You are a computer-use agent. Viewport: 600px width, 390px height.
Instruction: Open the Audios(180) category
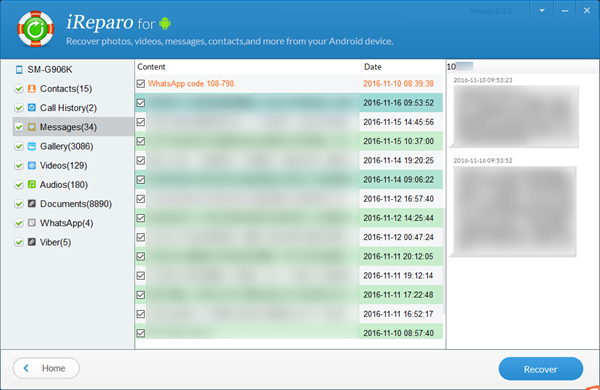64,184
